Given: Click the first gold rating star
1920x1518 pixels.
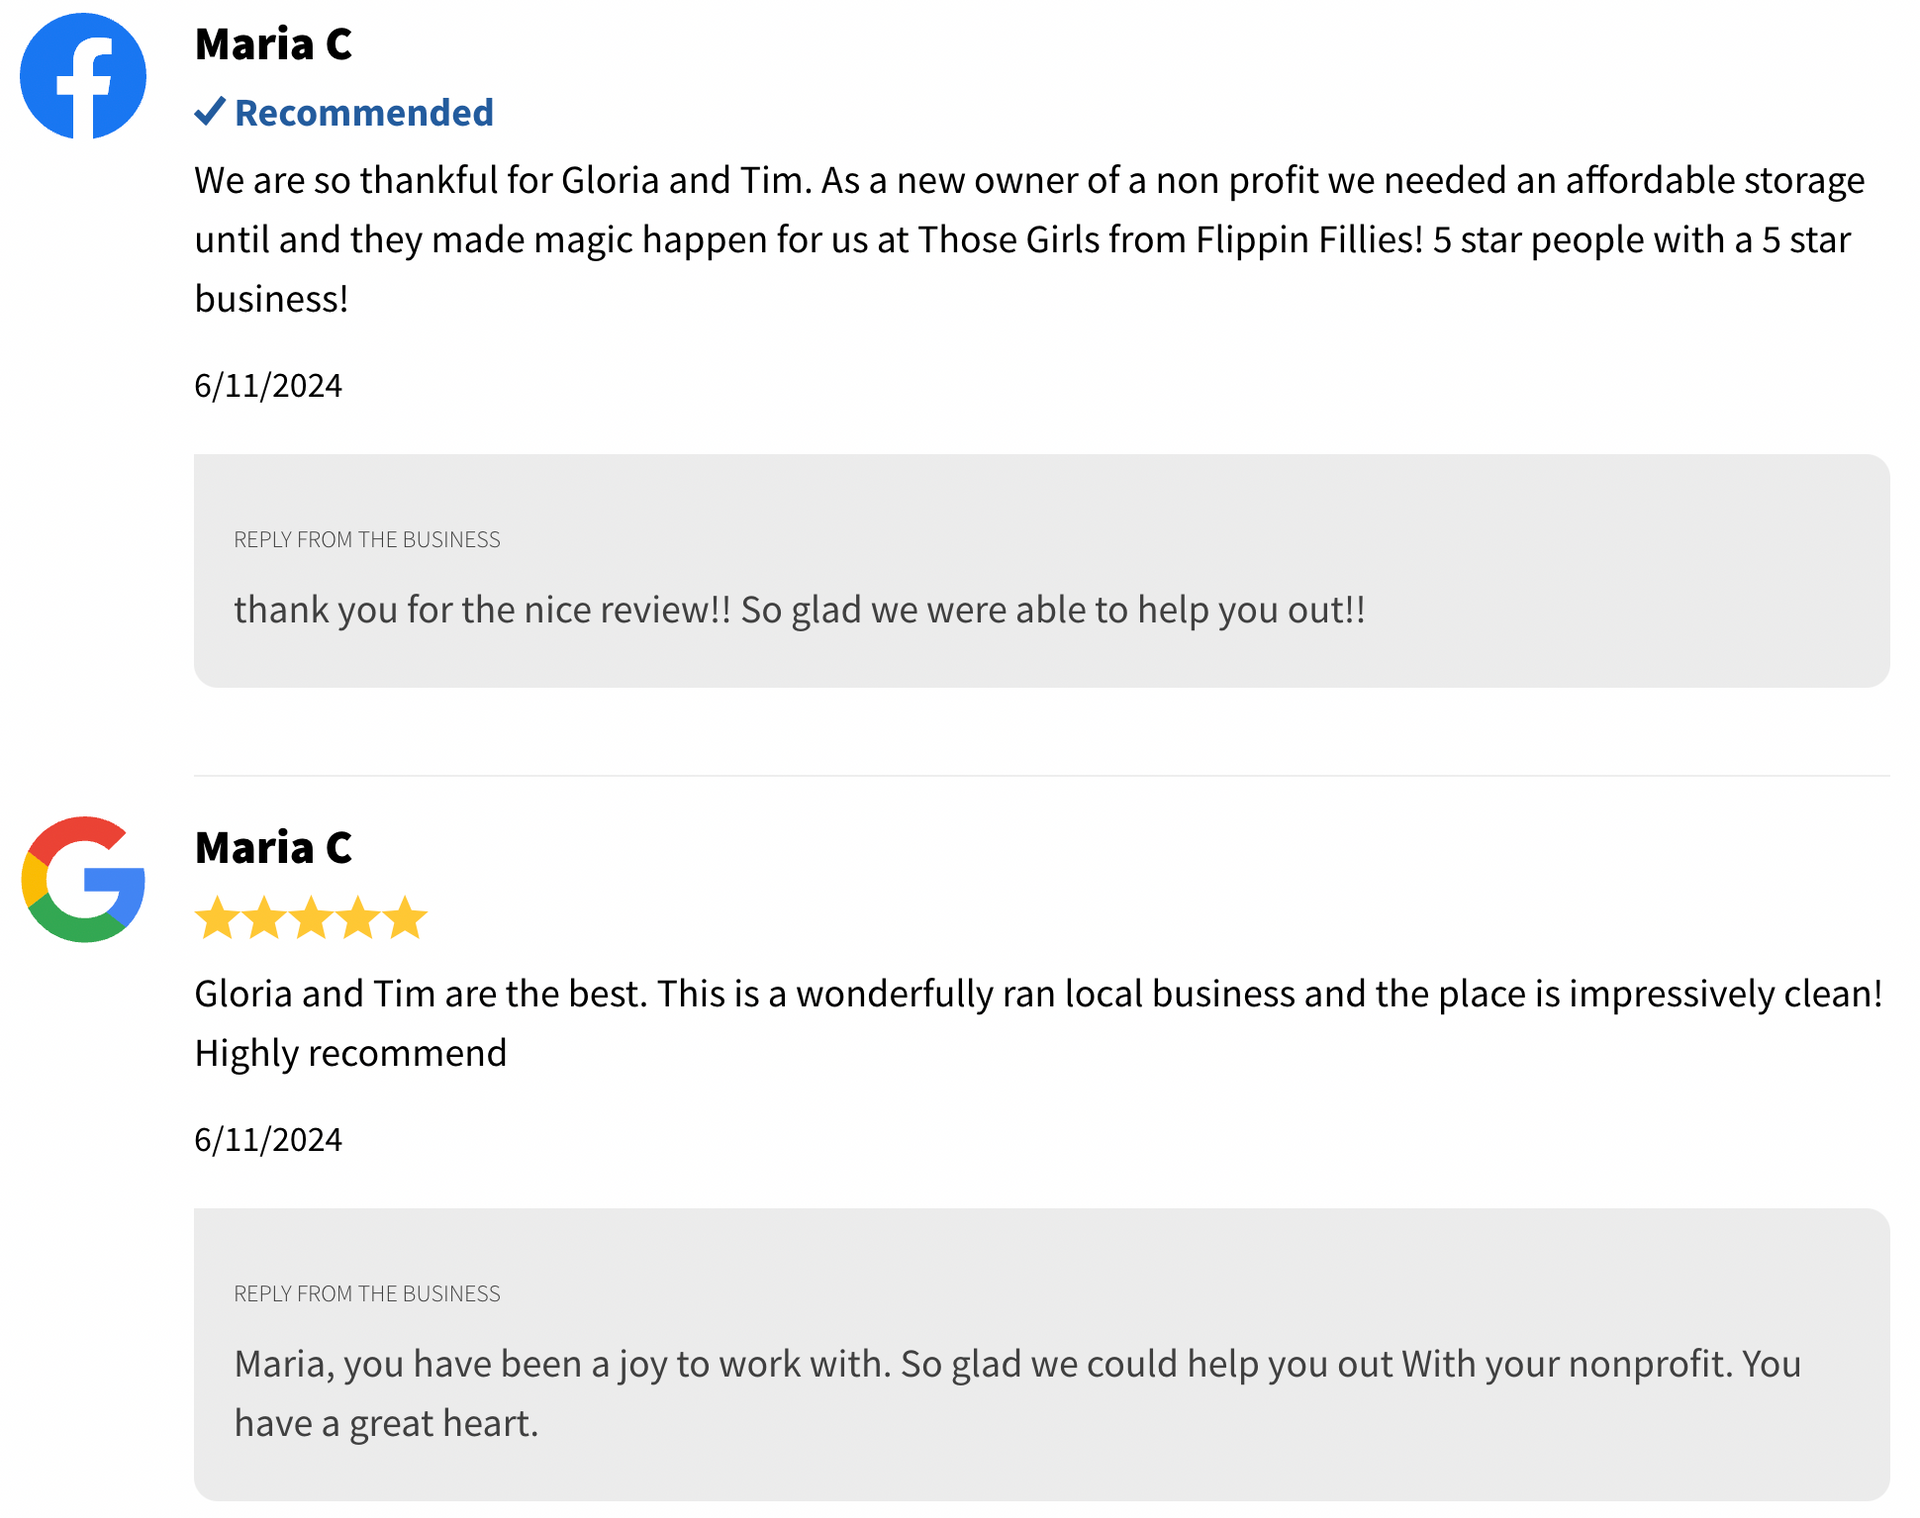Looking at the screenshot, I should point(217,918).
